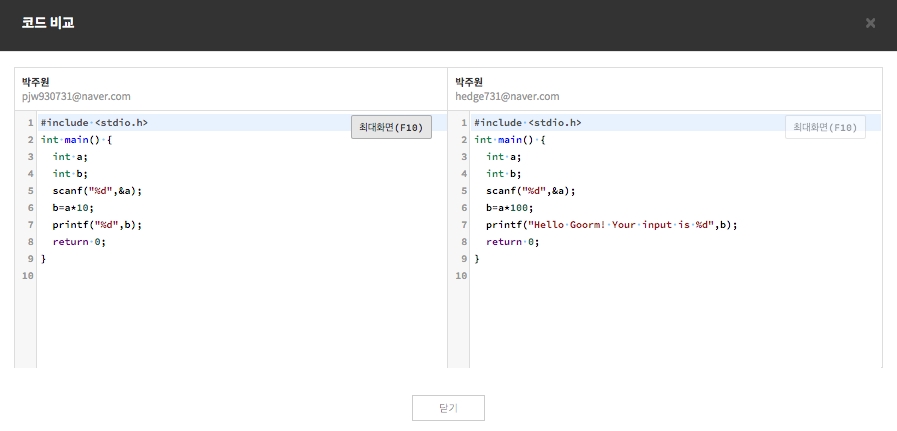The width and height of the screenshot is (897, 431).
Task: Select the hedge731@naver.com email text
Action: (506, 97)
